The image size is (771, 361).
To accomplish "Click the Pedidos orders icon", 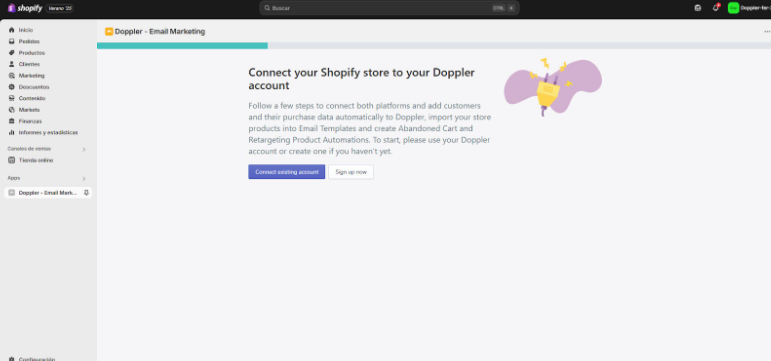I will [x=12, y=41].
